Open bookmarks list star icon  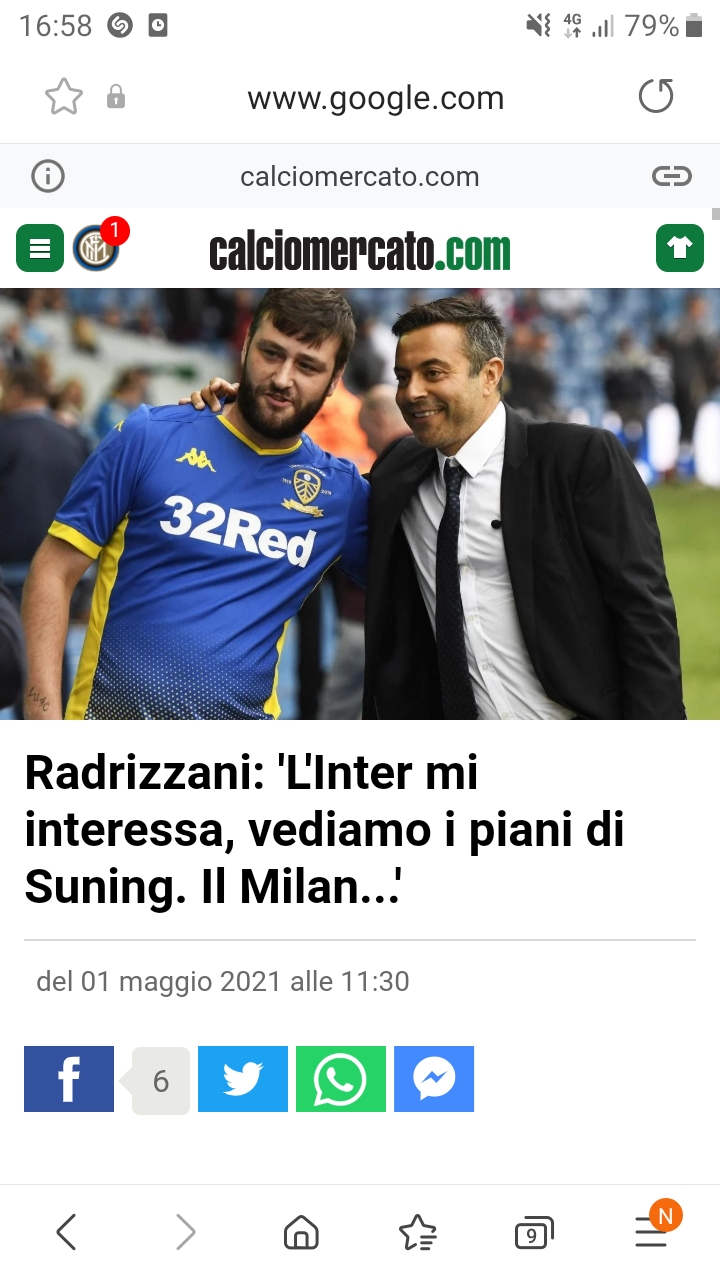pyautogui.click(x=417, y=1233)
